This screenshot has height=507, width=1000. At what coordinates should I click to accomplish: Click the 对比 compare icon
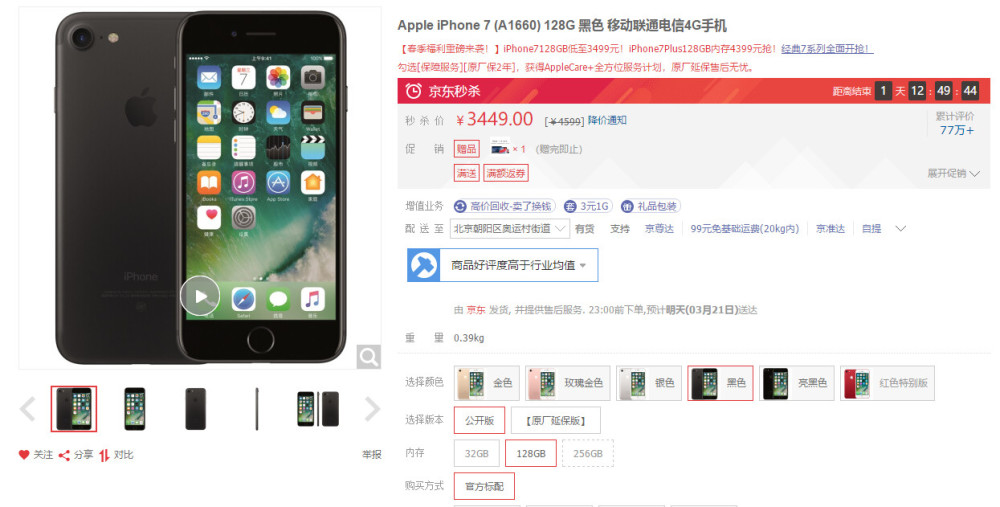coord(104,455)
